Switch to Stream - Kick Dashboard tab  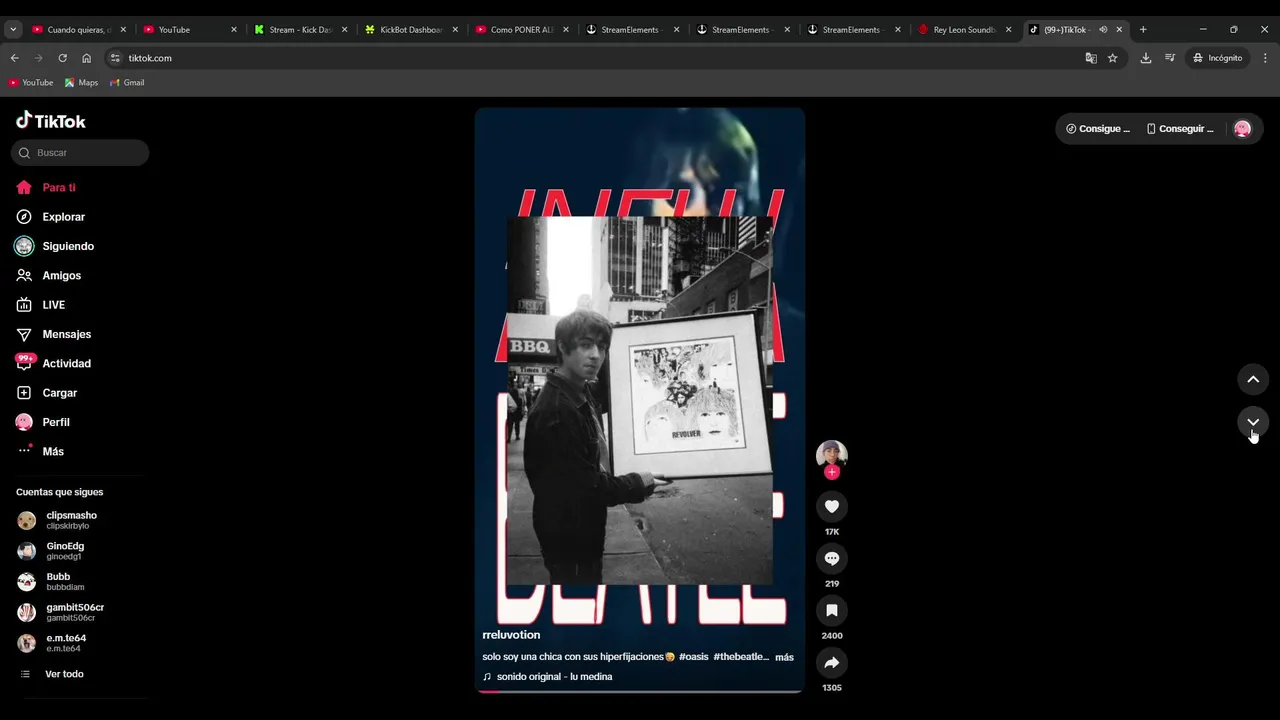tap(300, 30)
